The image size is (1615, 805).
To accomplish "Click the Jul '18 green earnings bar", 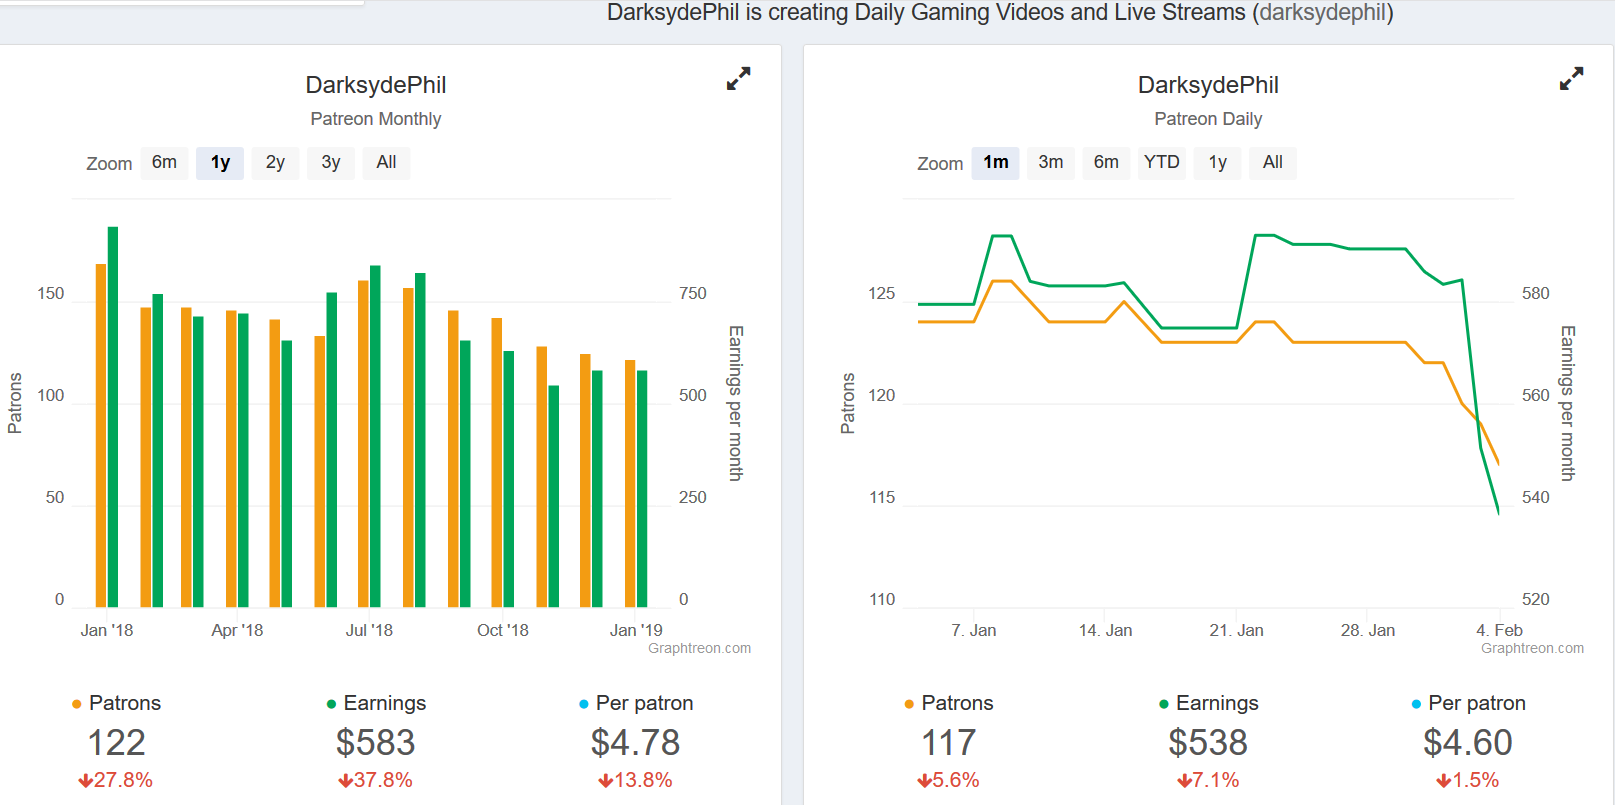I will [375, 436].
